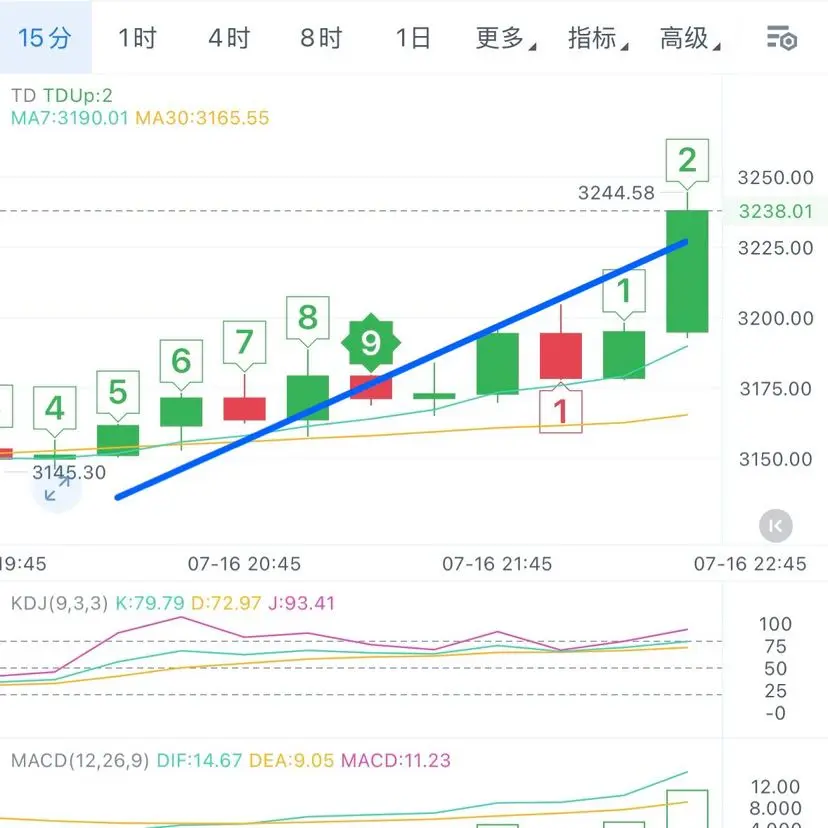Image resolution: width=828 pixels, height=828 pixels.
Task: Click the high price label 3244.58
Action: (616, 193)
